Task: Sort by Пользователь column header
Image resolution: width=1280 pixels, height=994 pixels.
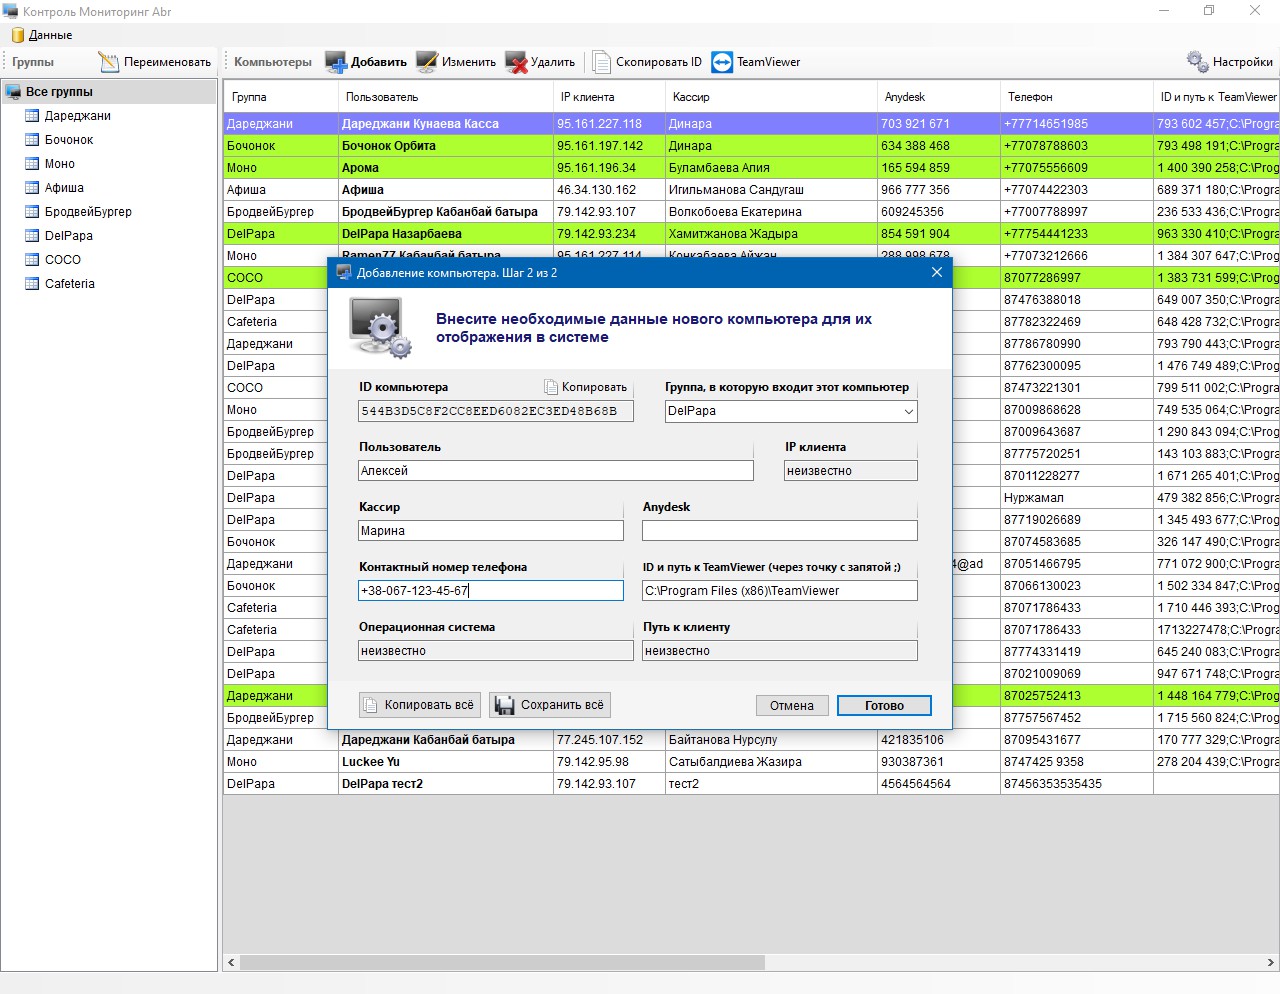Action: pos(446,97)
